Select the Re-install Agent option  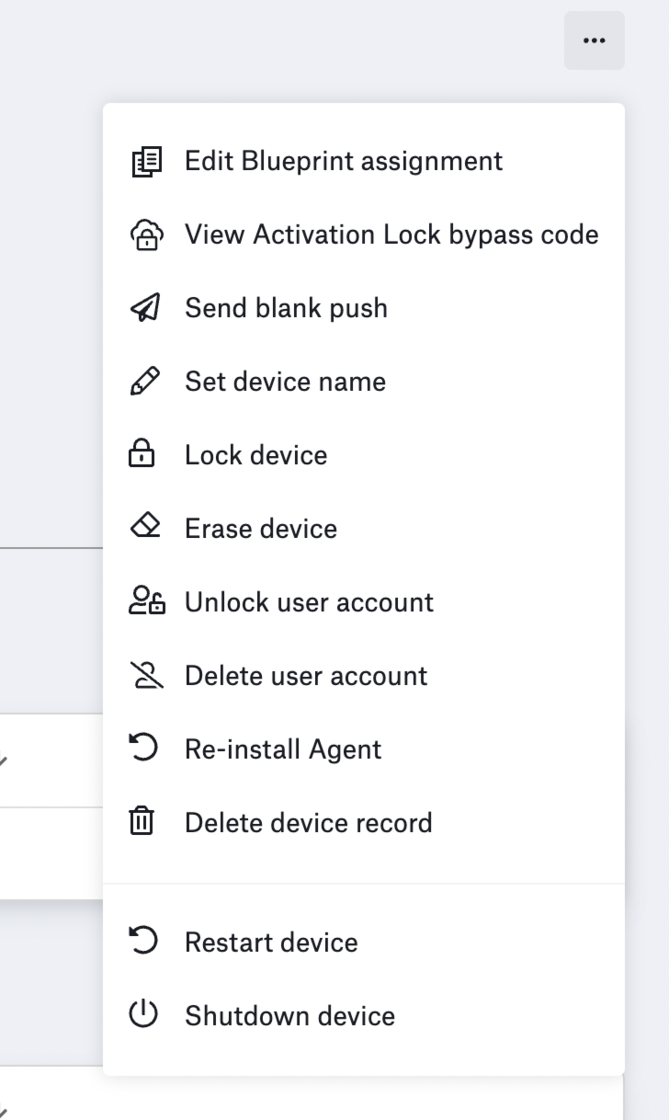click(x=283, y=749)
